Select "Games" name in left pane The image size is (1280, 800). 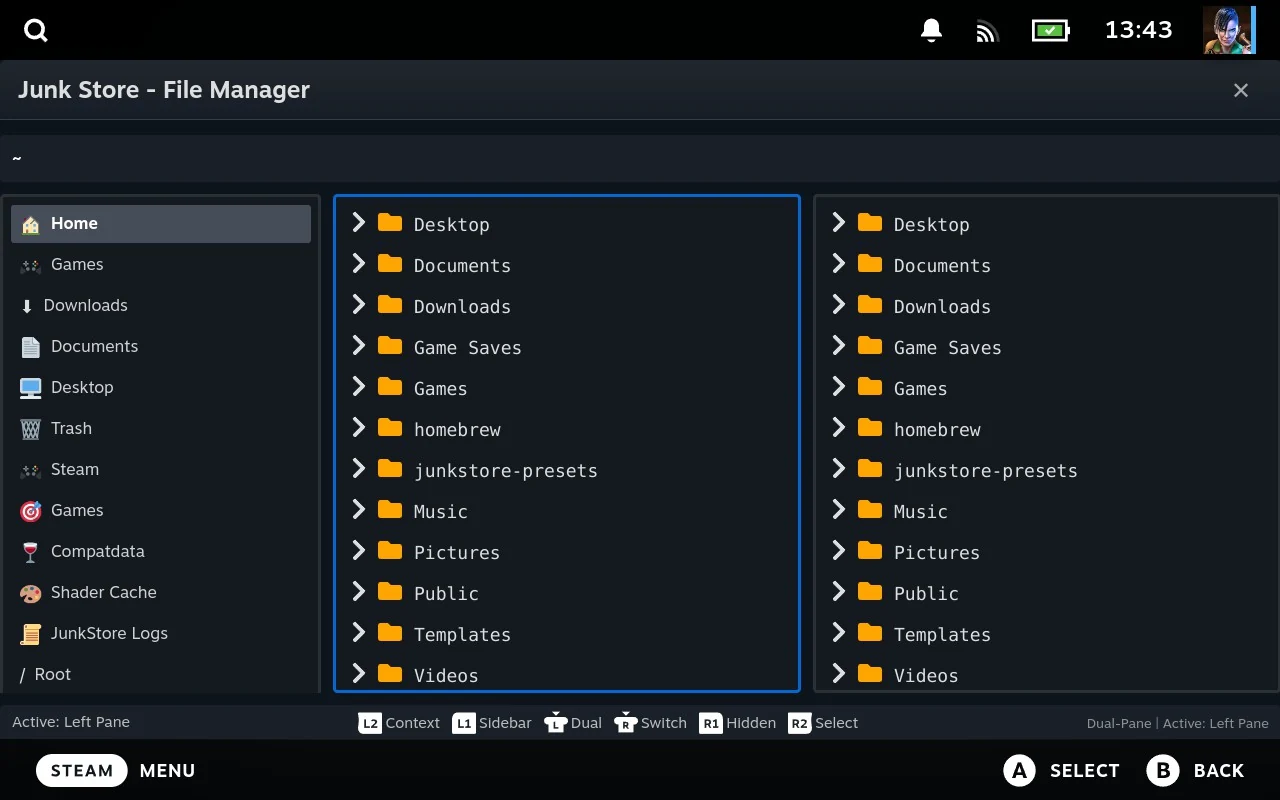point(441,389)
